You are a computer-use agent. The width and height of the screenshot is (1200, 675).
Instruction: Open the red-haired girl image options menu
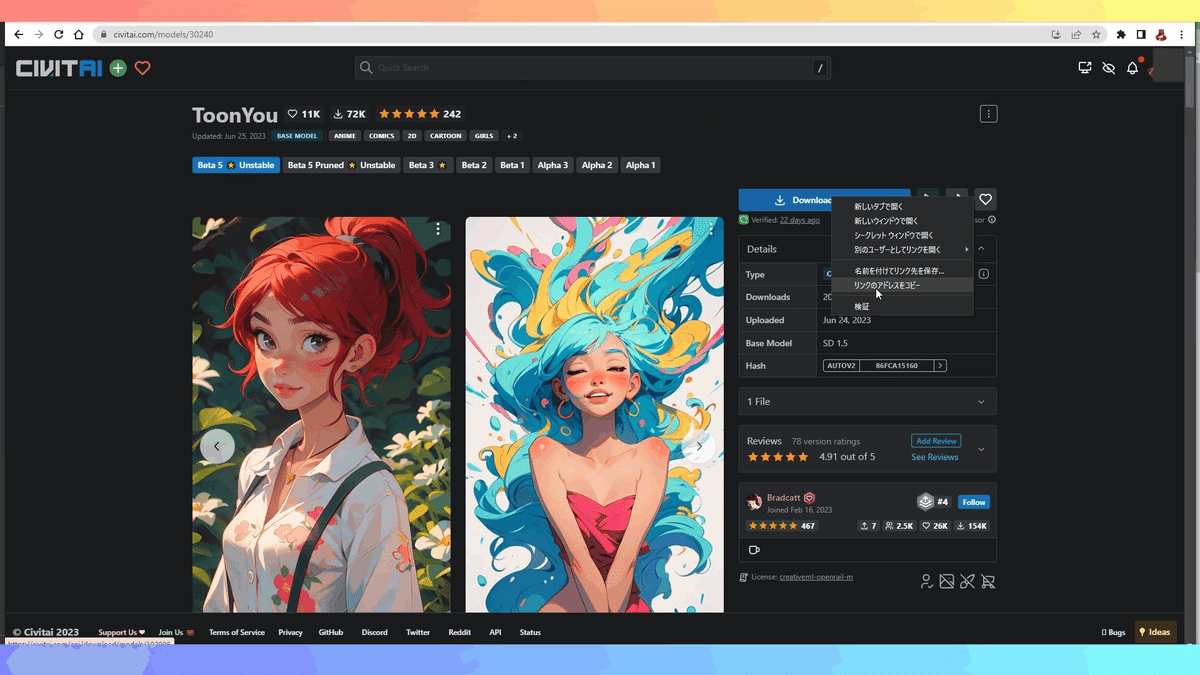438,229
